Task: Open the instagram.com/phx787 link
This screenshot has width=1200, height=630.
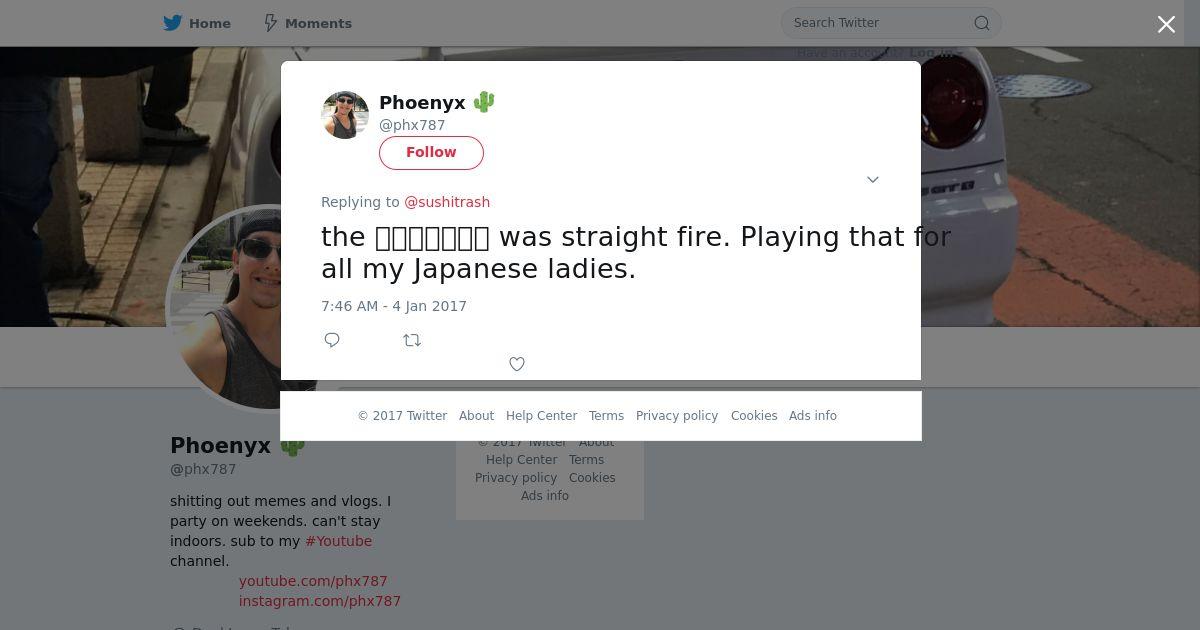Action: [x=320, y=601]
